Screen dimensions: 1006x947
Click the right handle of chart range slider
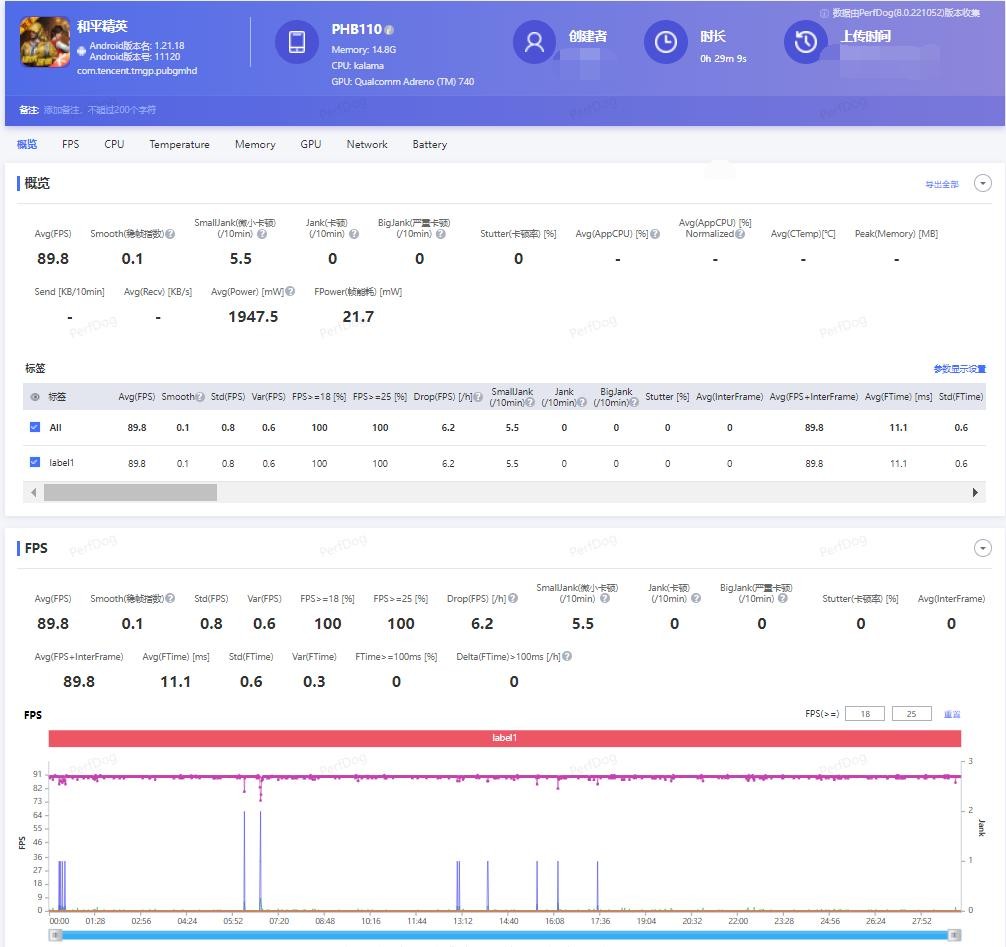(955, 935)
